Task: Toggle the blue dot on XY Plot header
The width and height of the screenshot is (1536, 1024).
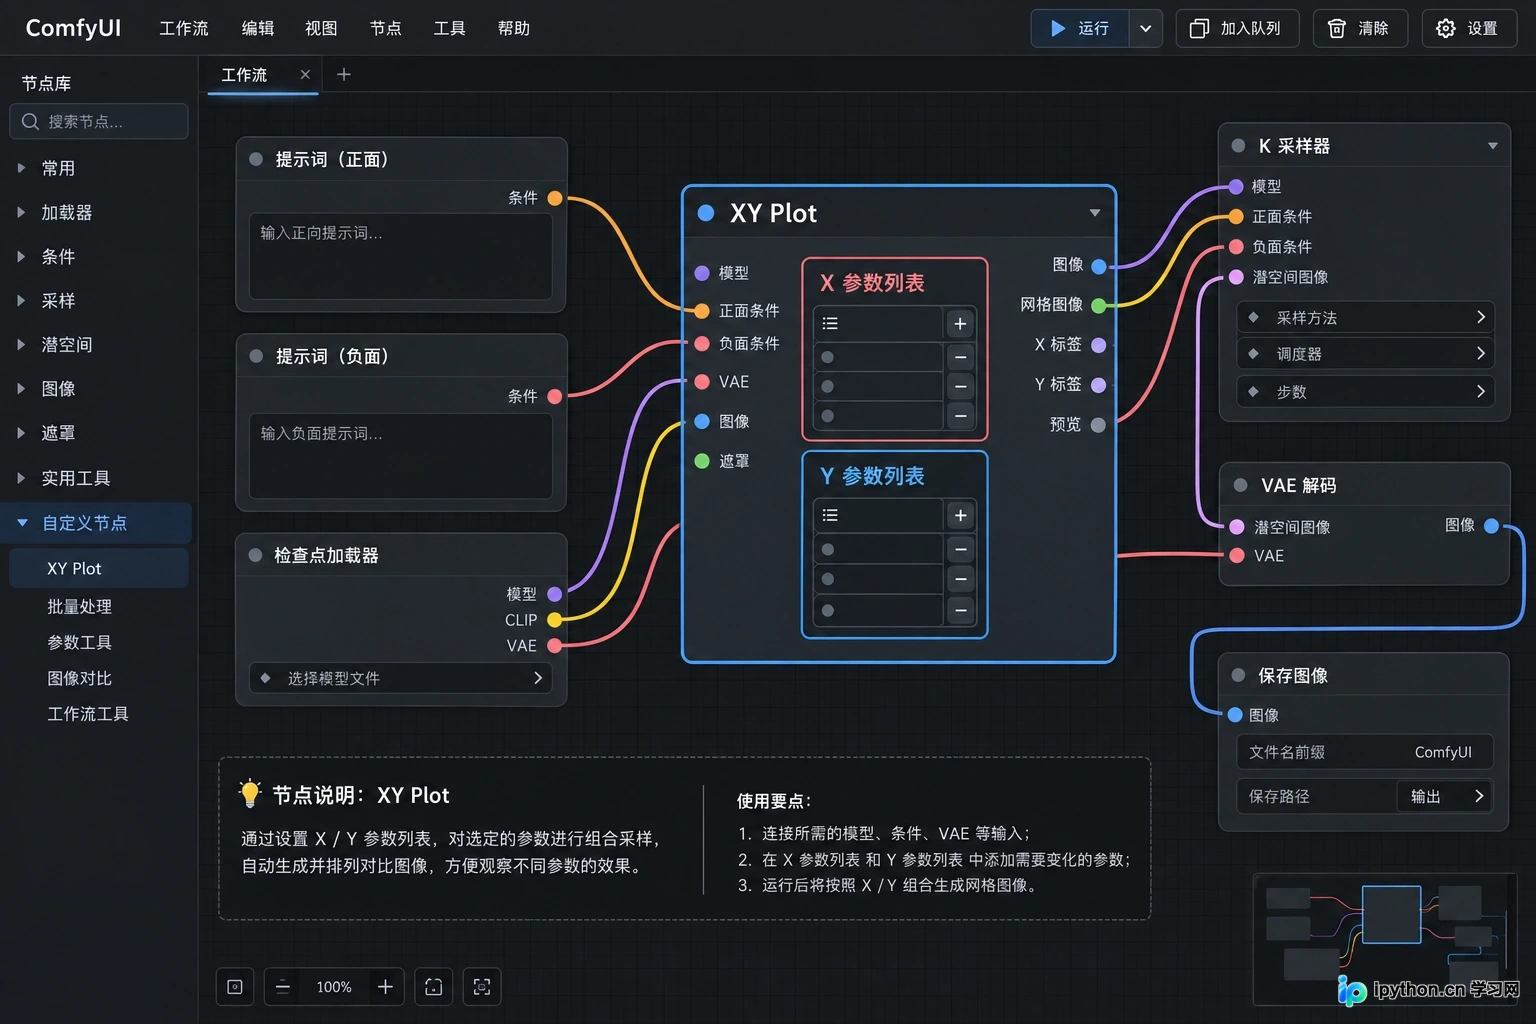Action: [x=706, y=213]
